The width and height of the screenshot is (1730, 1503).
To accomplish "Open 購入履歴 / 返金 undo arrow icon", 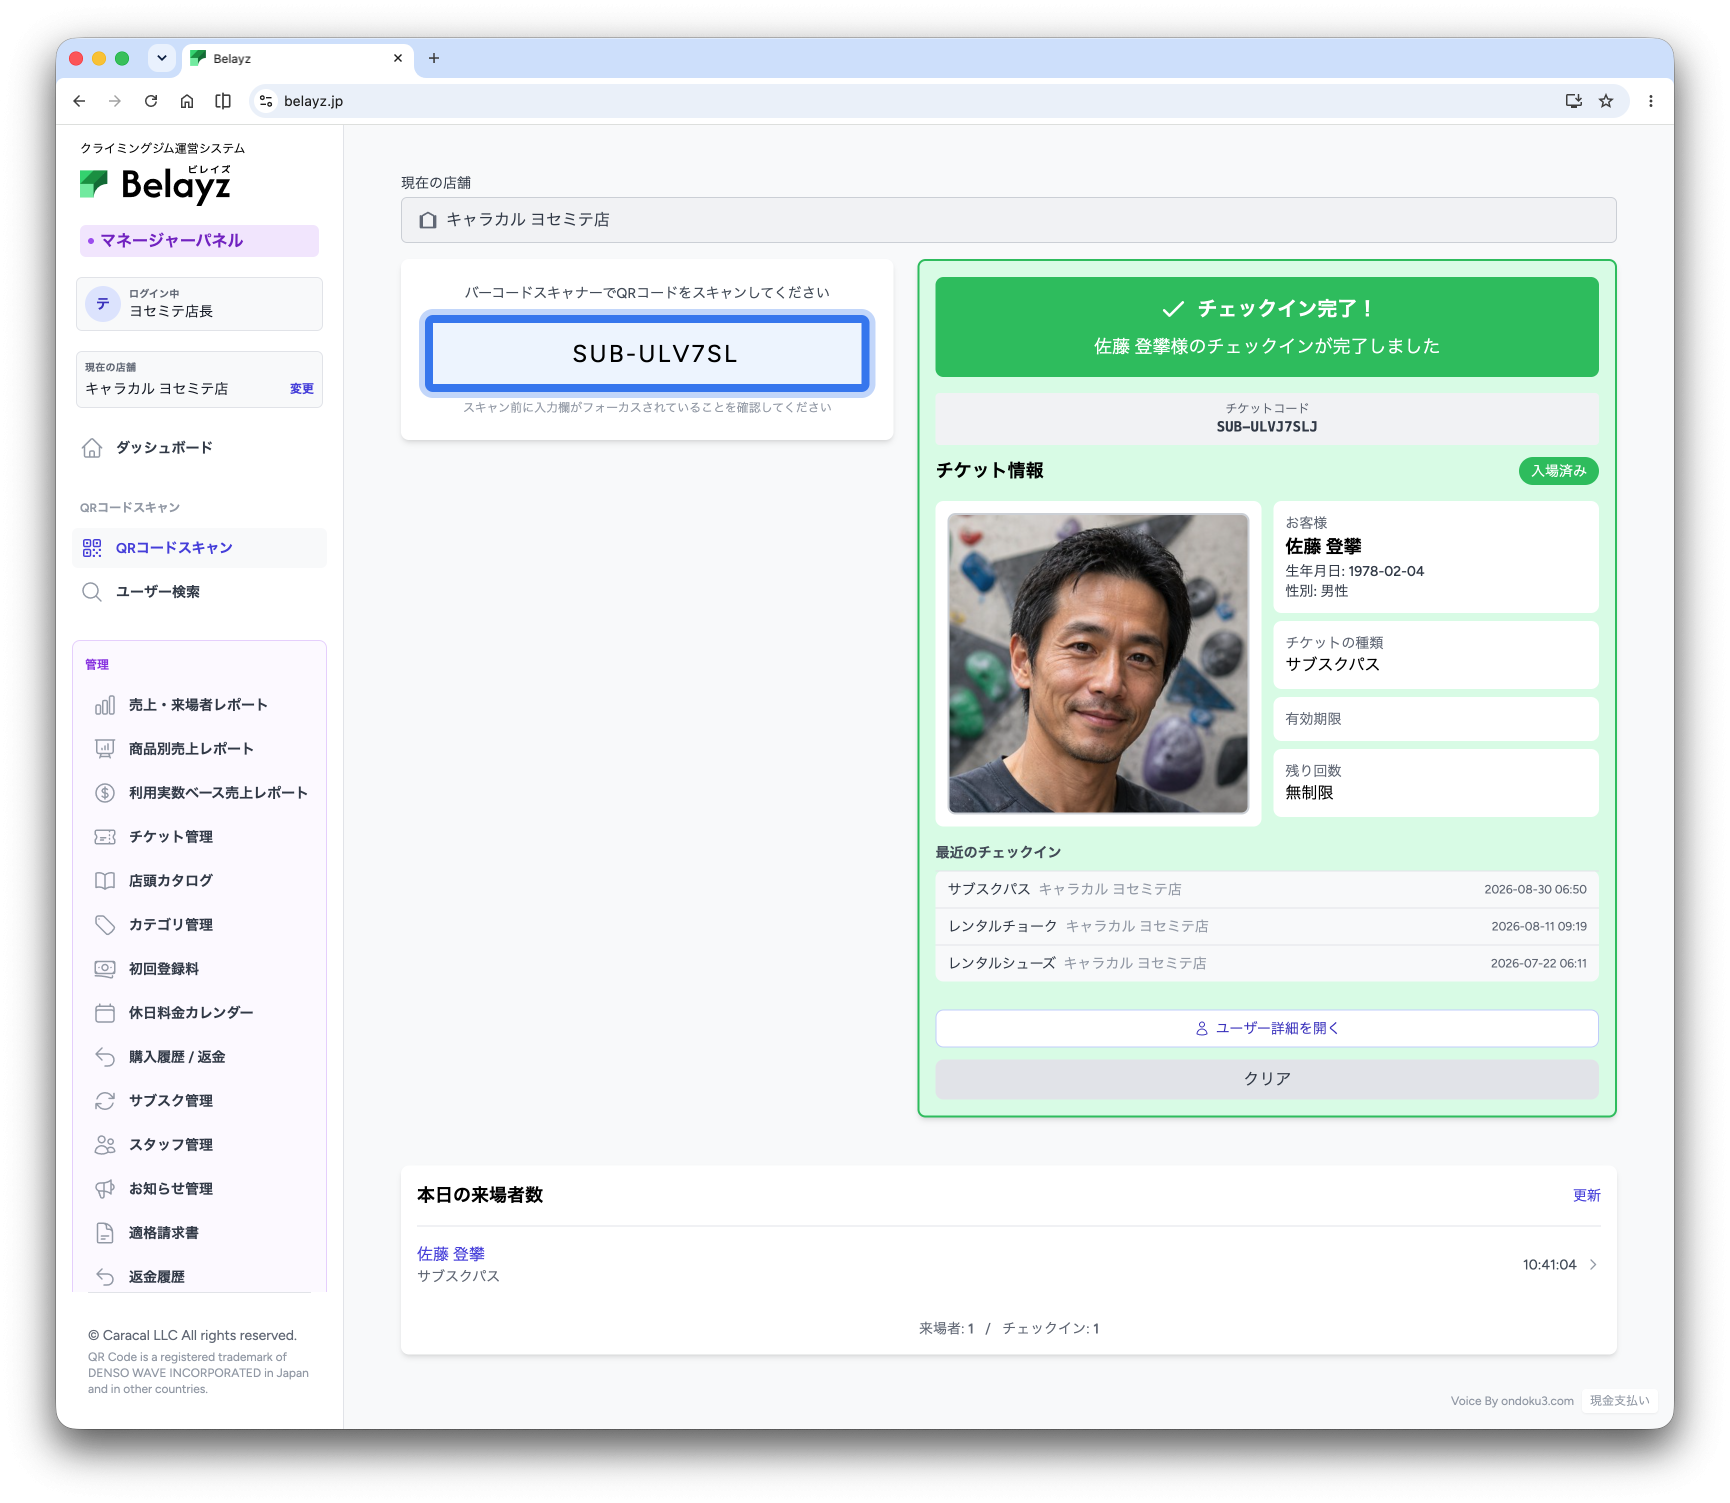I will coord(105,1057).
